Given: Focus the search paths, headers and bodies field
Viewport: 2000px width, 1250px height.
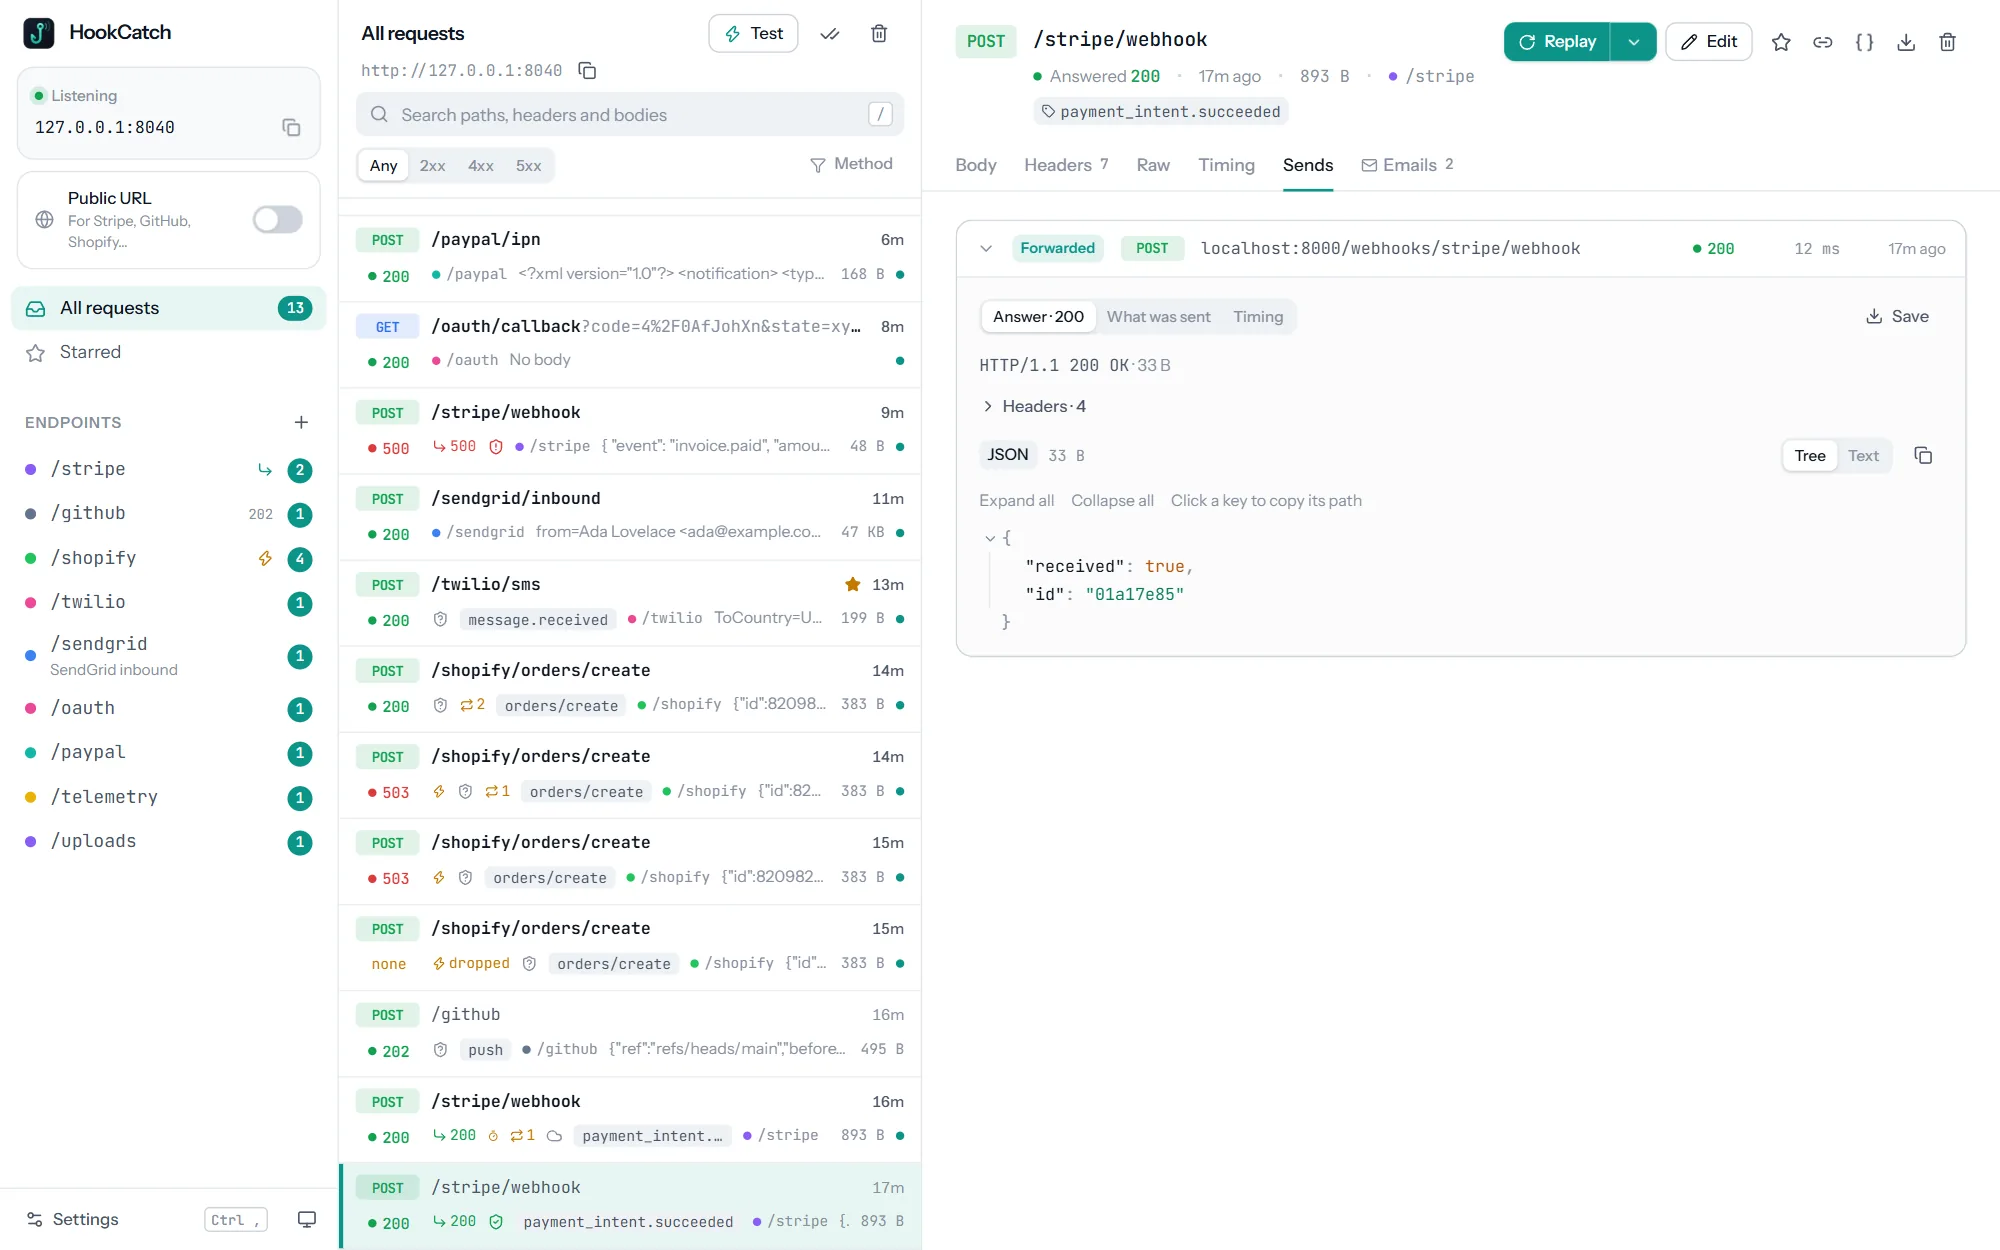Looking at the screenshot, I should coord(630,114).
